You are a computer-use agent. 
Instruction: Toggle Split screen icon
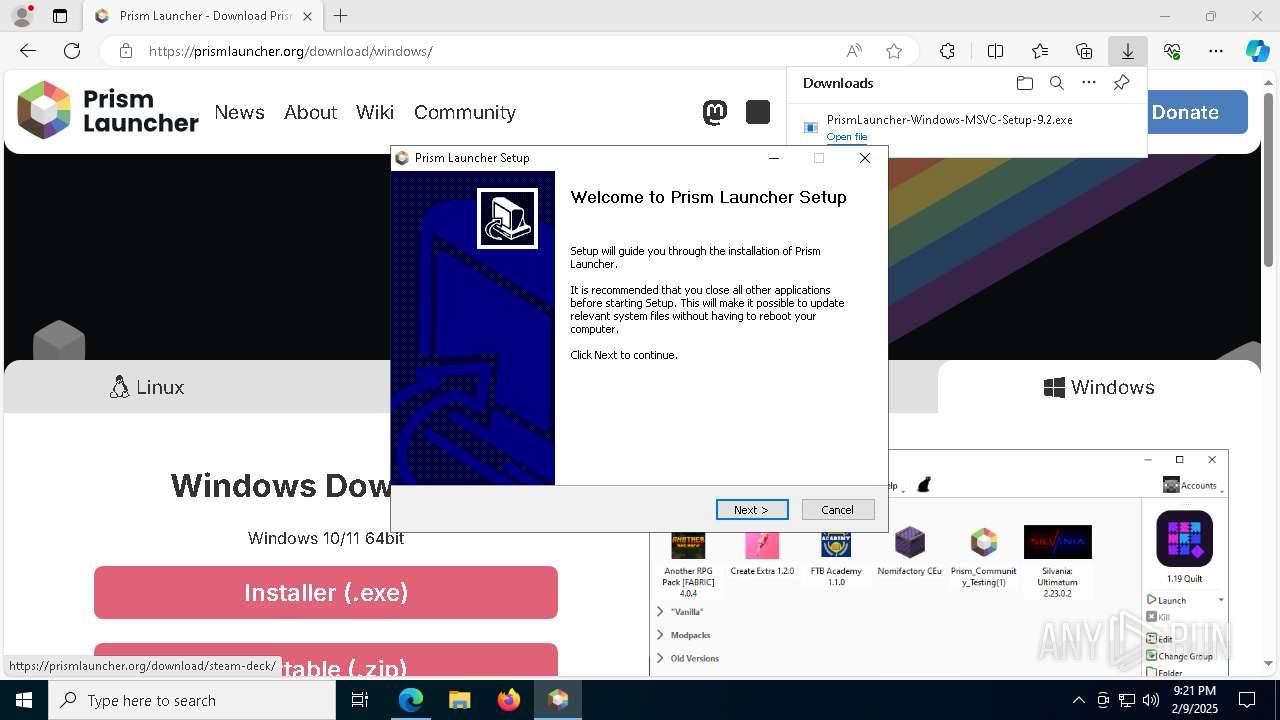pyautogui.click(x=996, y=51)
